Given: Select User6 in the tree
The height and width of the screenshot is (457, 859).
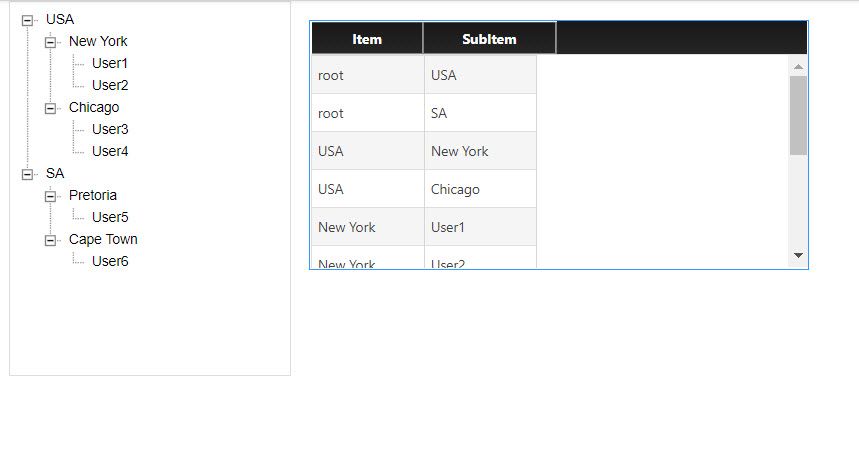Looking at the screenshot, I should coord(110,261).
